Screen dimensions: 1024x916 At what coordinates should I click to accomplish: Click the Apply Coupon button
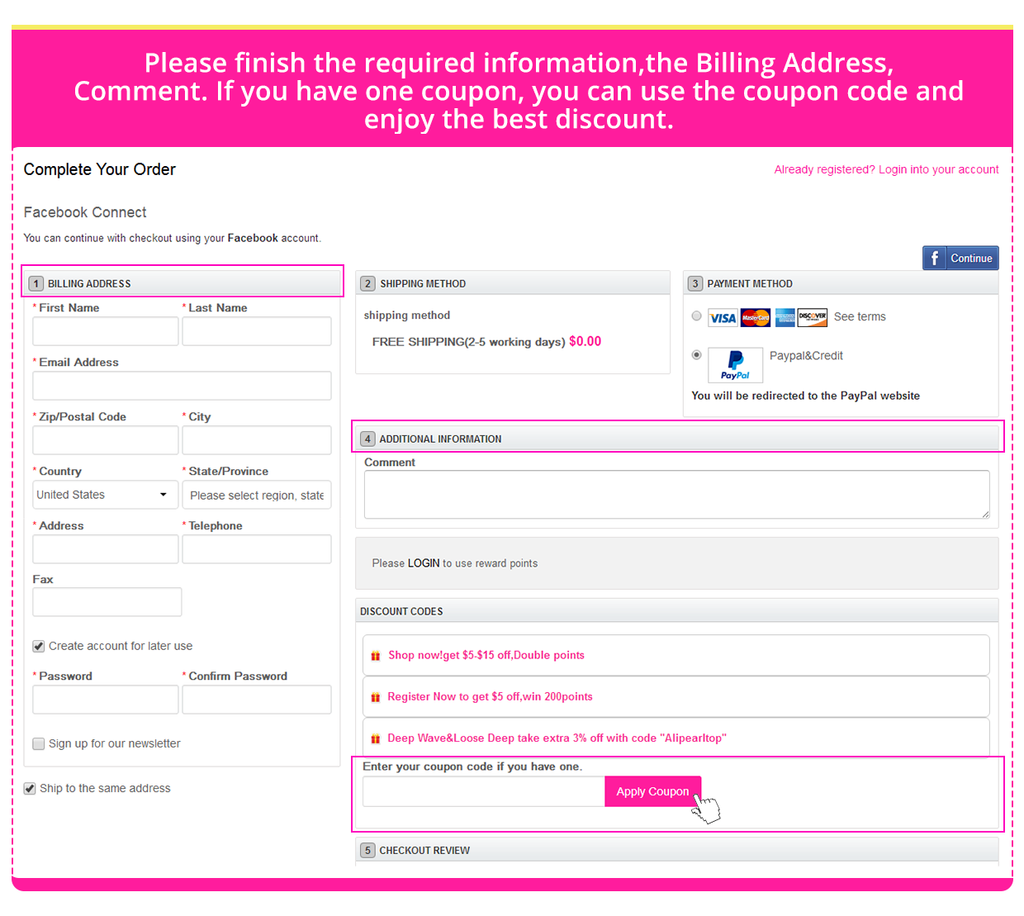[652, 792]
